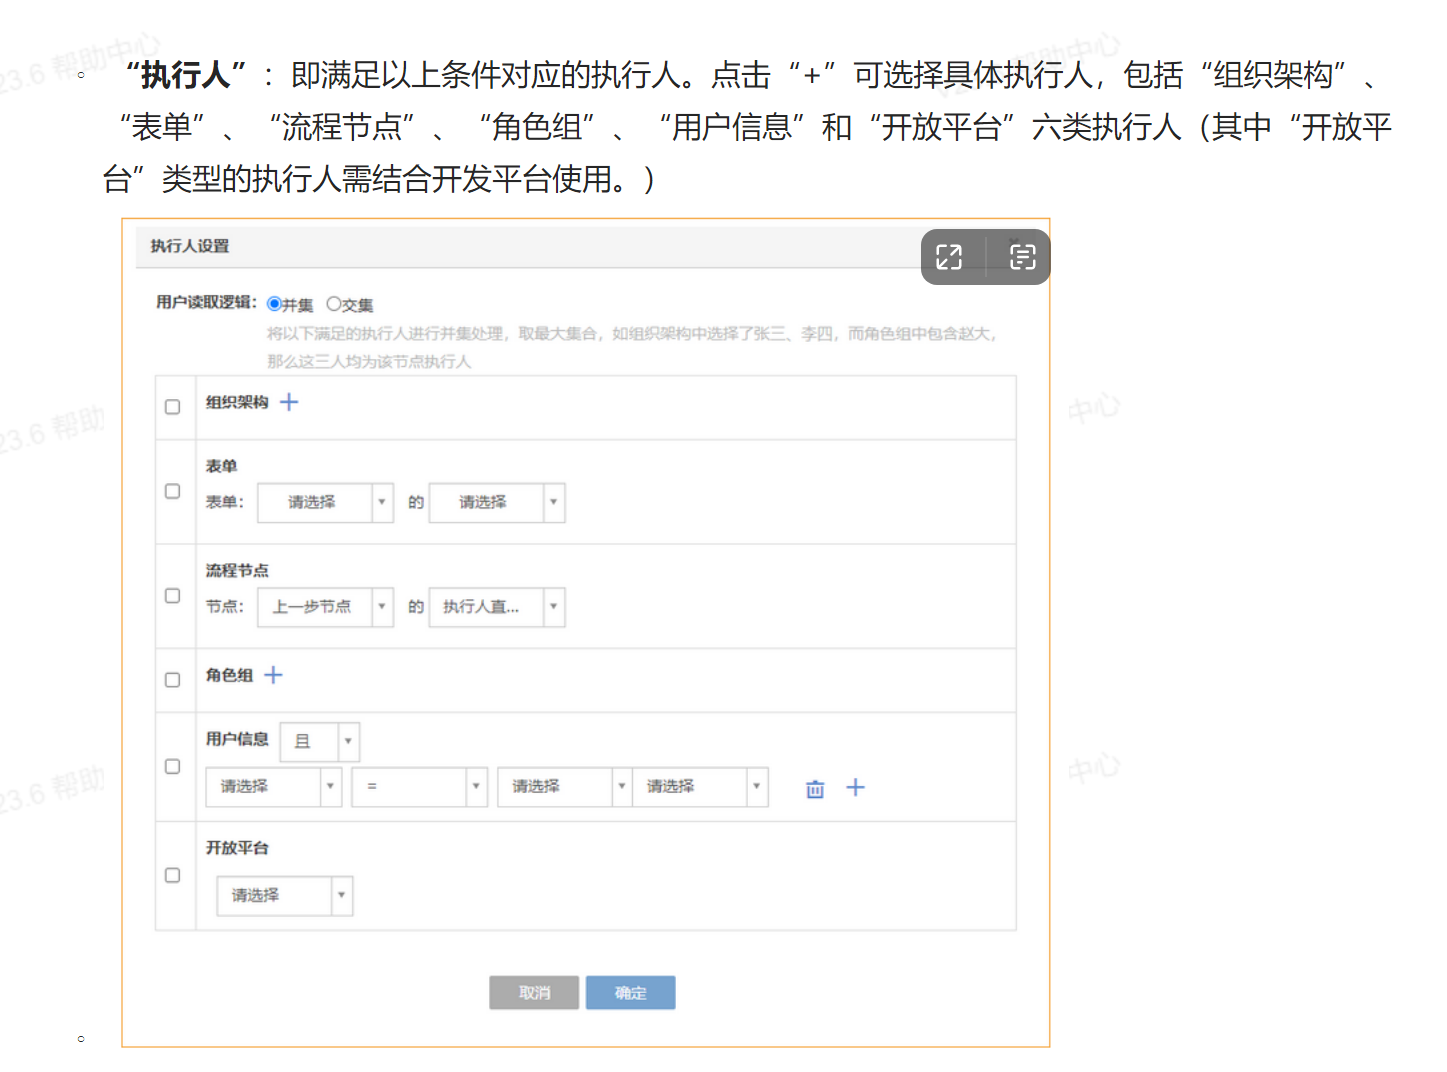Open the 上一步节点 node dropdown
Viewport: 1447px width, 1072px height.
click(325, 607)
